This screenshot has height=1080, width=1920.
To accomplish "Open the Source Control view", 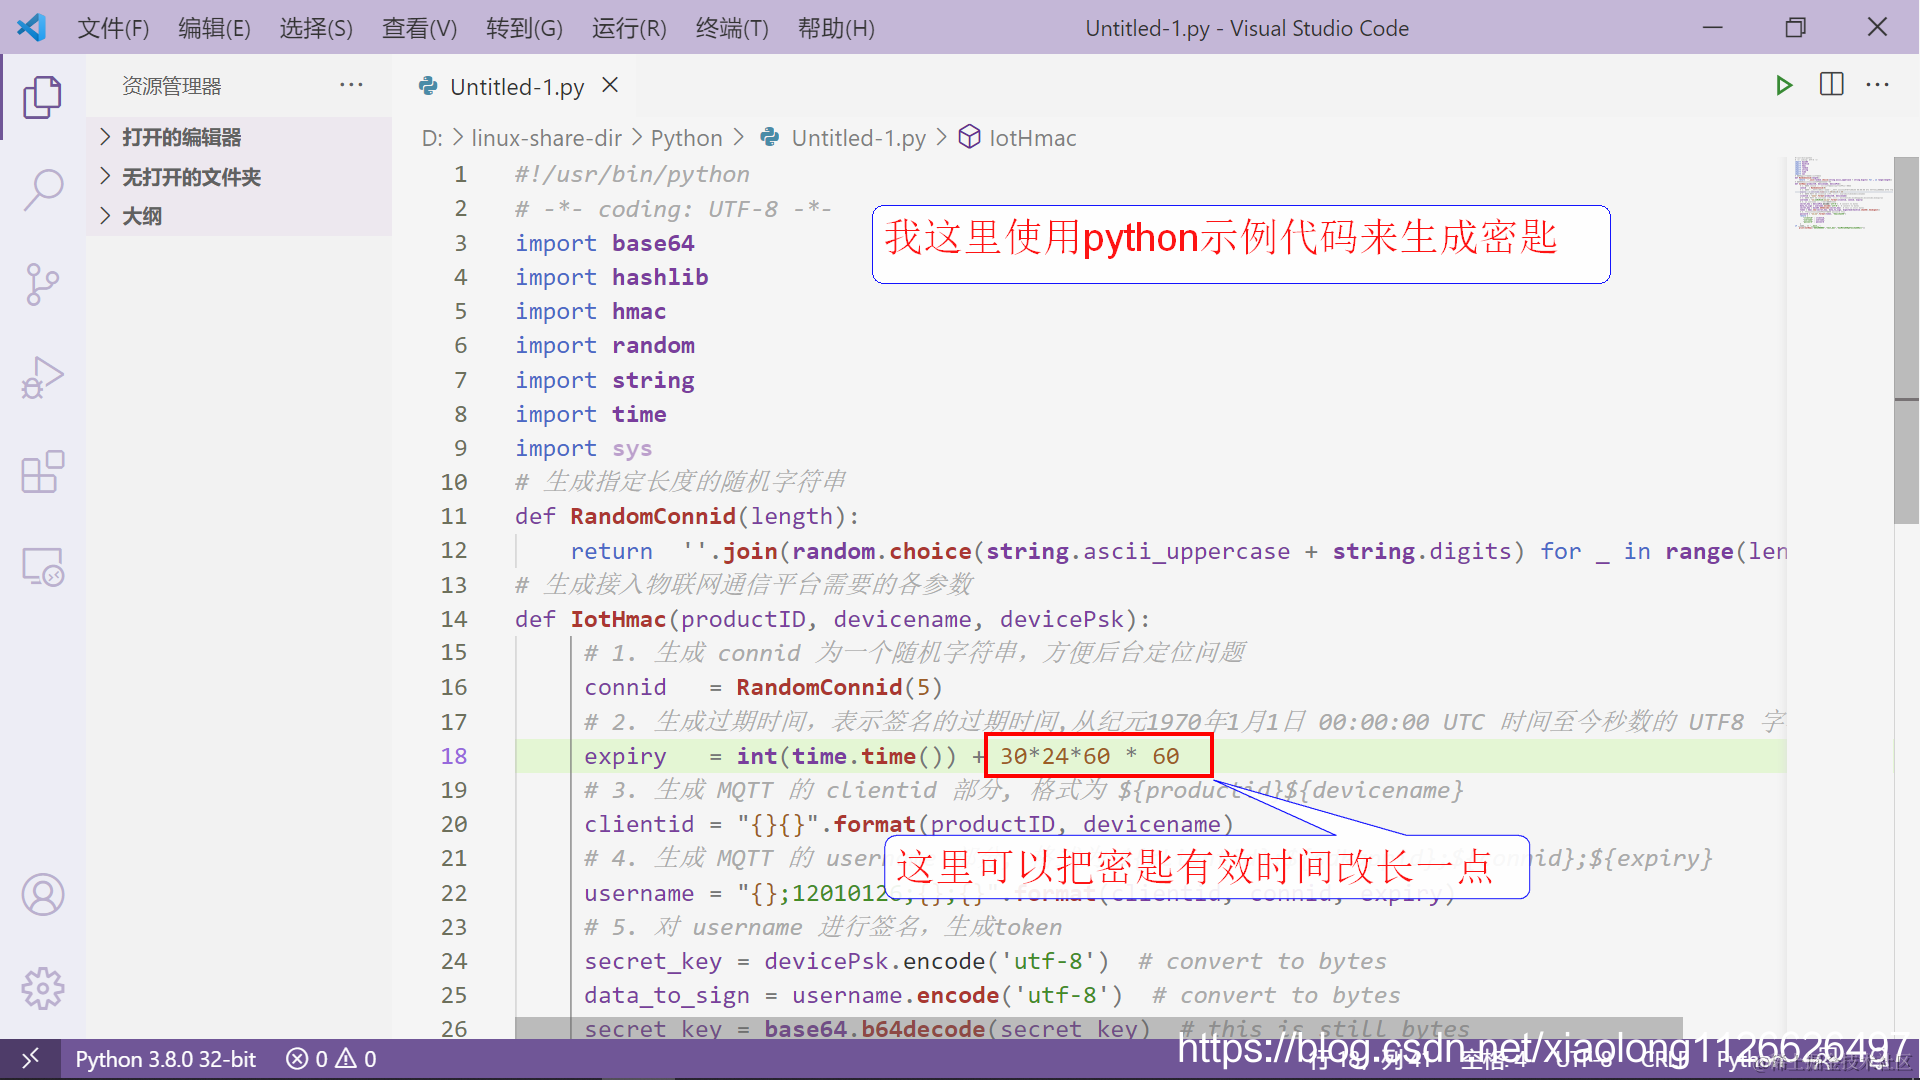I will (x=42, y=284).
